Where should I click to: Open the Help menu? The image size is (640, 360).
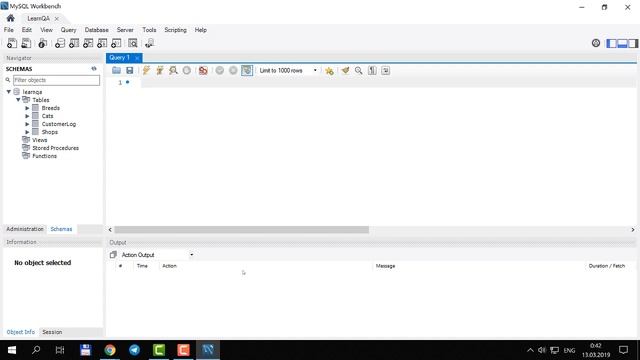pos(200,30)
